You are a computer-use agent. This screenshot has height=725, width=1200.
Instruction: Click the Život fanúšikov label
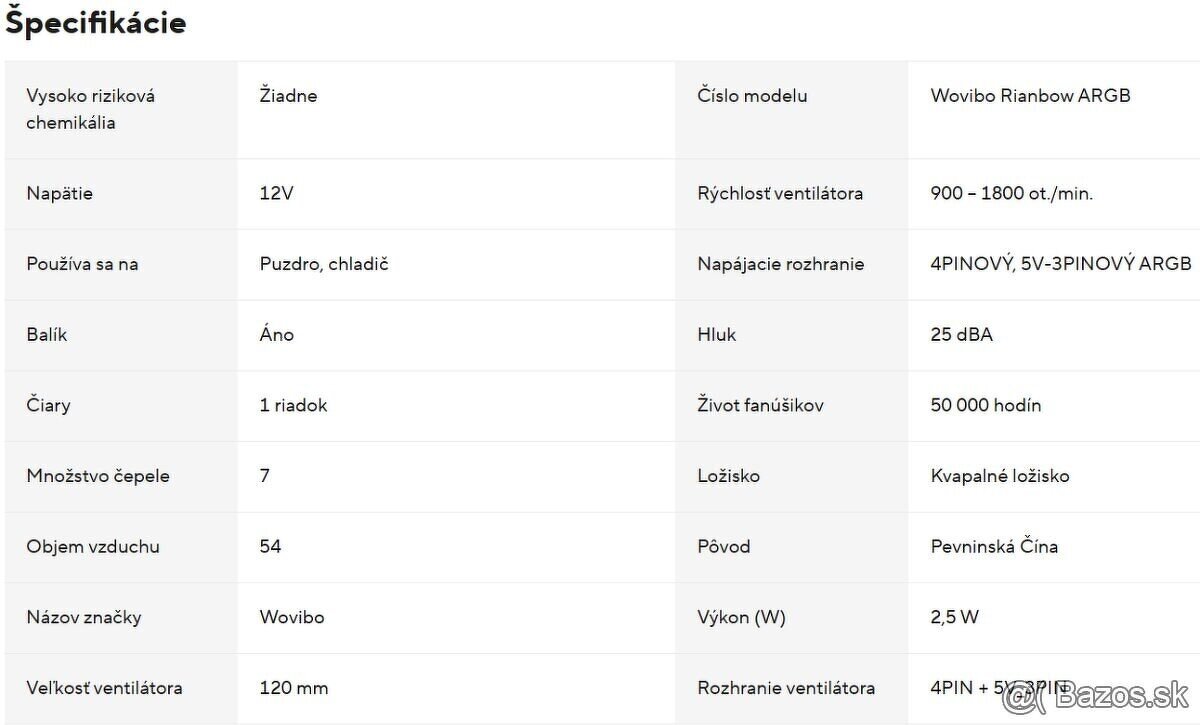pos(760,406)
